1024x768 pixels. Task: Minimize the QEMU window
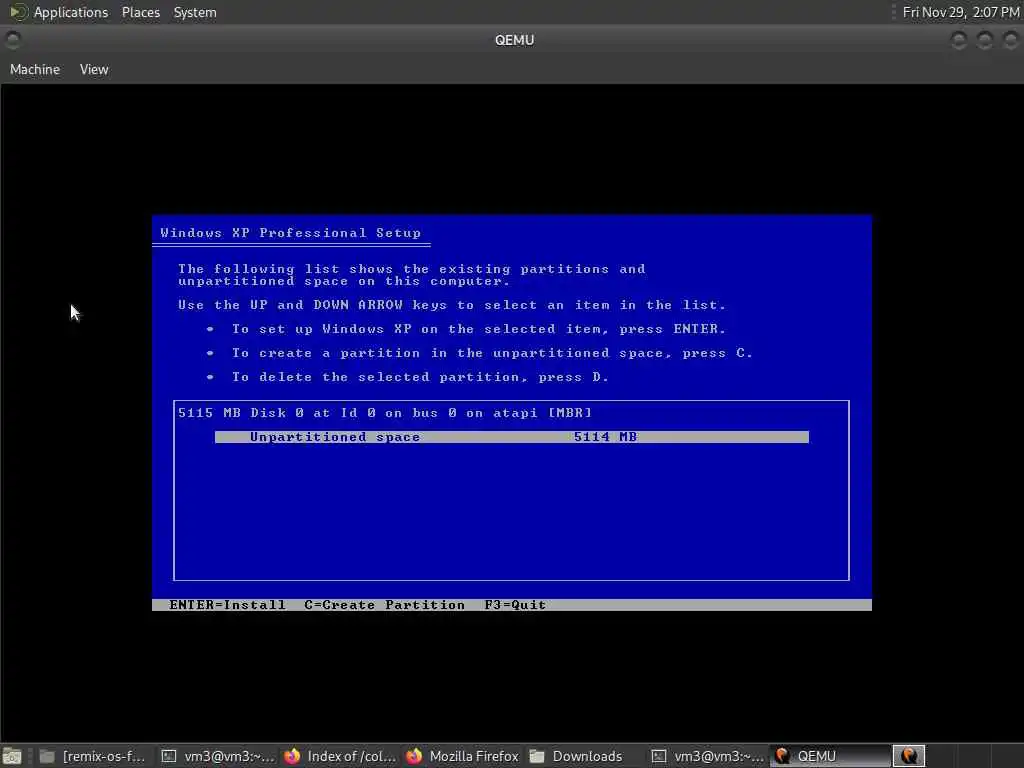[959, 40]
